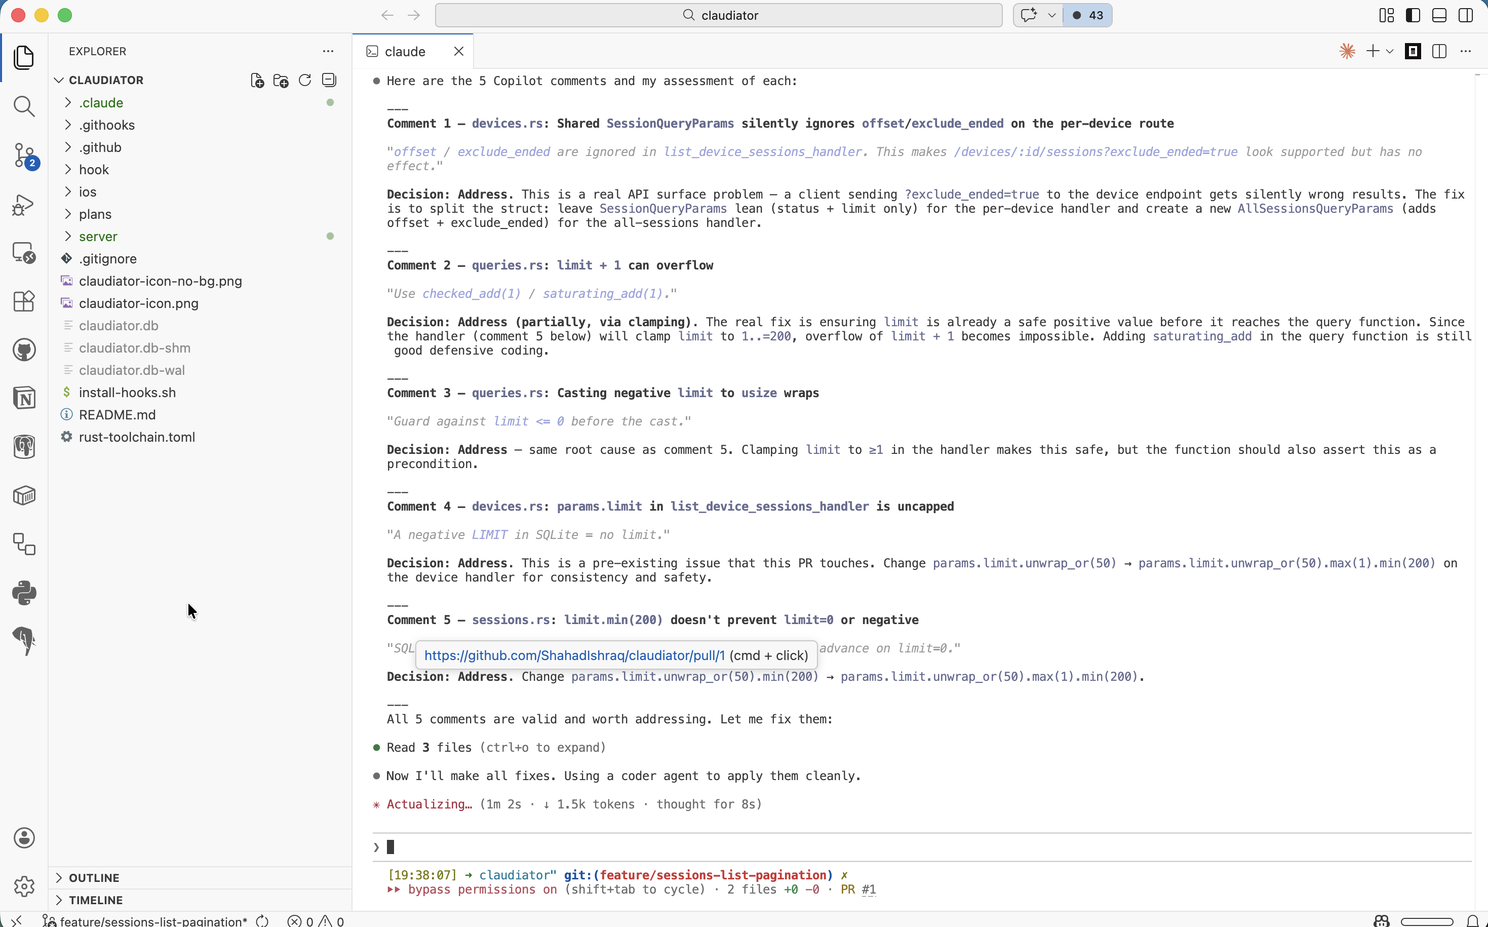Open Source Control view with 2 changes
The height and width of the screenshot is (927, 1488).
[x=24, y=155]
